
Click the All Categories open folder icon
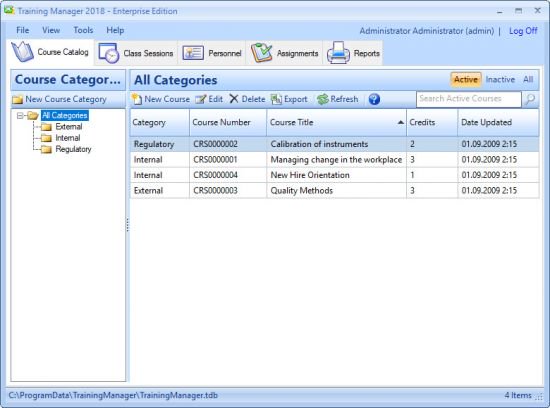pyautogui.click(x=33, y=115)
